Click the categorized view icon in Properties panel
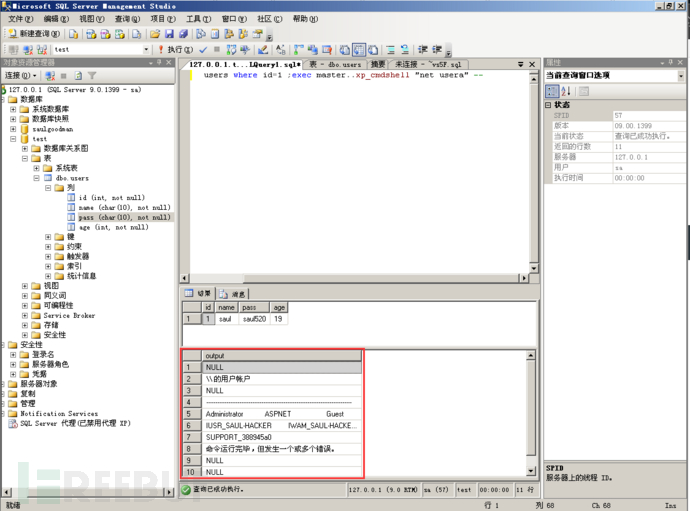 [552, 90]
